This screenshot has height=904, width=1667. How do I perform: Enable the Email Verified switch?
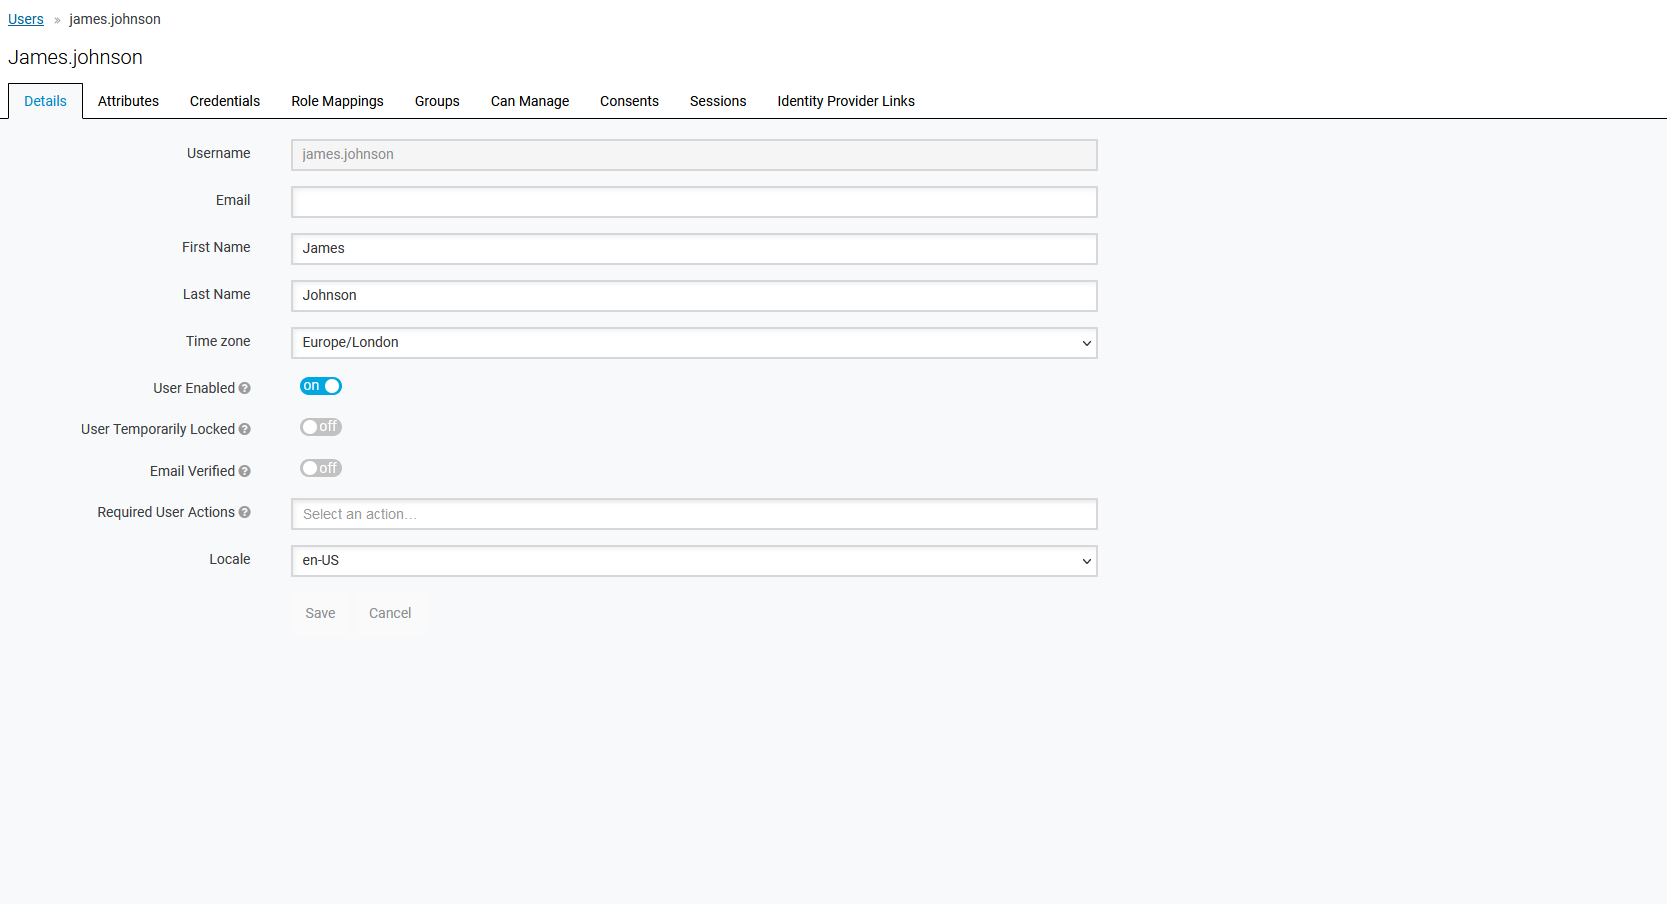coord(321,468)
